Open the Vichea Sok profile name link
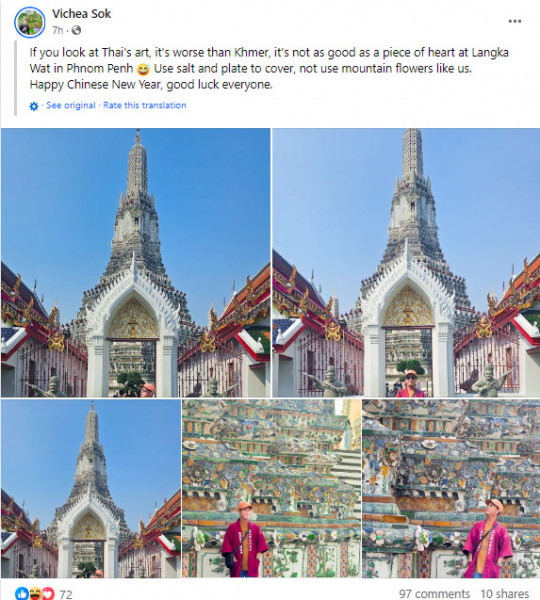The width and height of the screenshot is (540, 600). [x=82, y=14]
